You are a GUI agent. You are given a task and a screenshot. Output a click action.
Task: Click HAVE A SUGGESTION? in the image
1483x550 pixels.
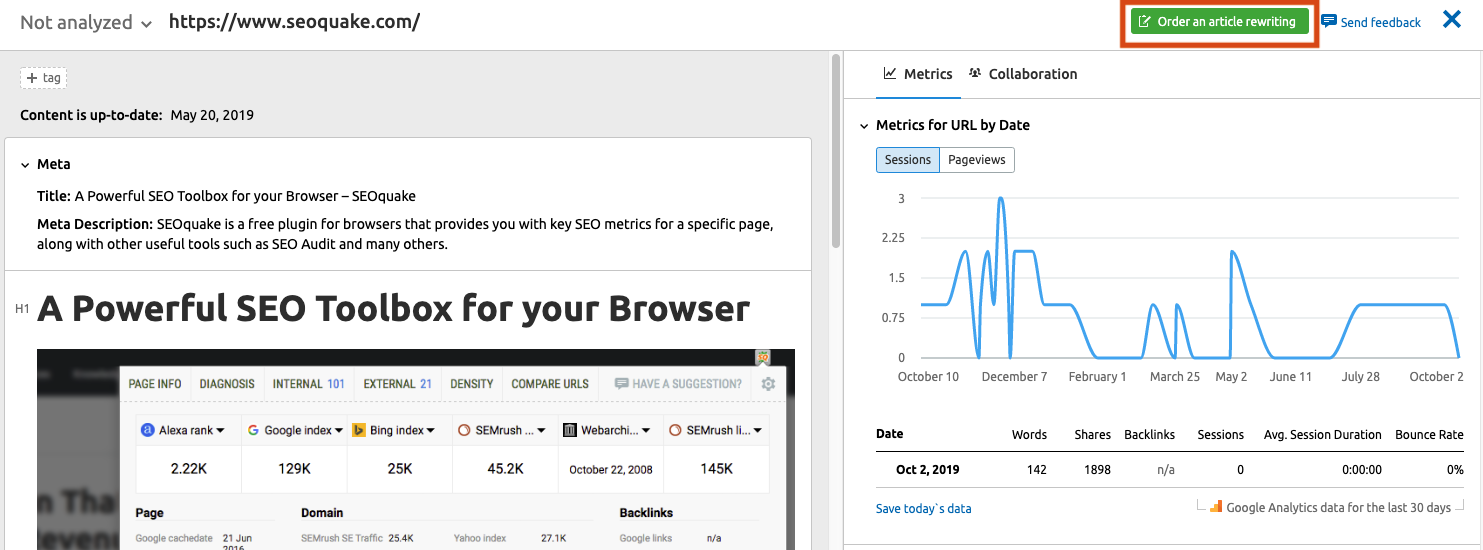pos(678,384)
